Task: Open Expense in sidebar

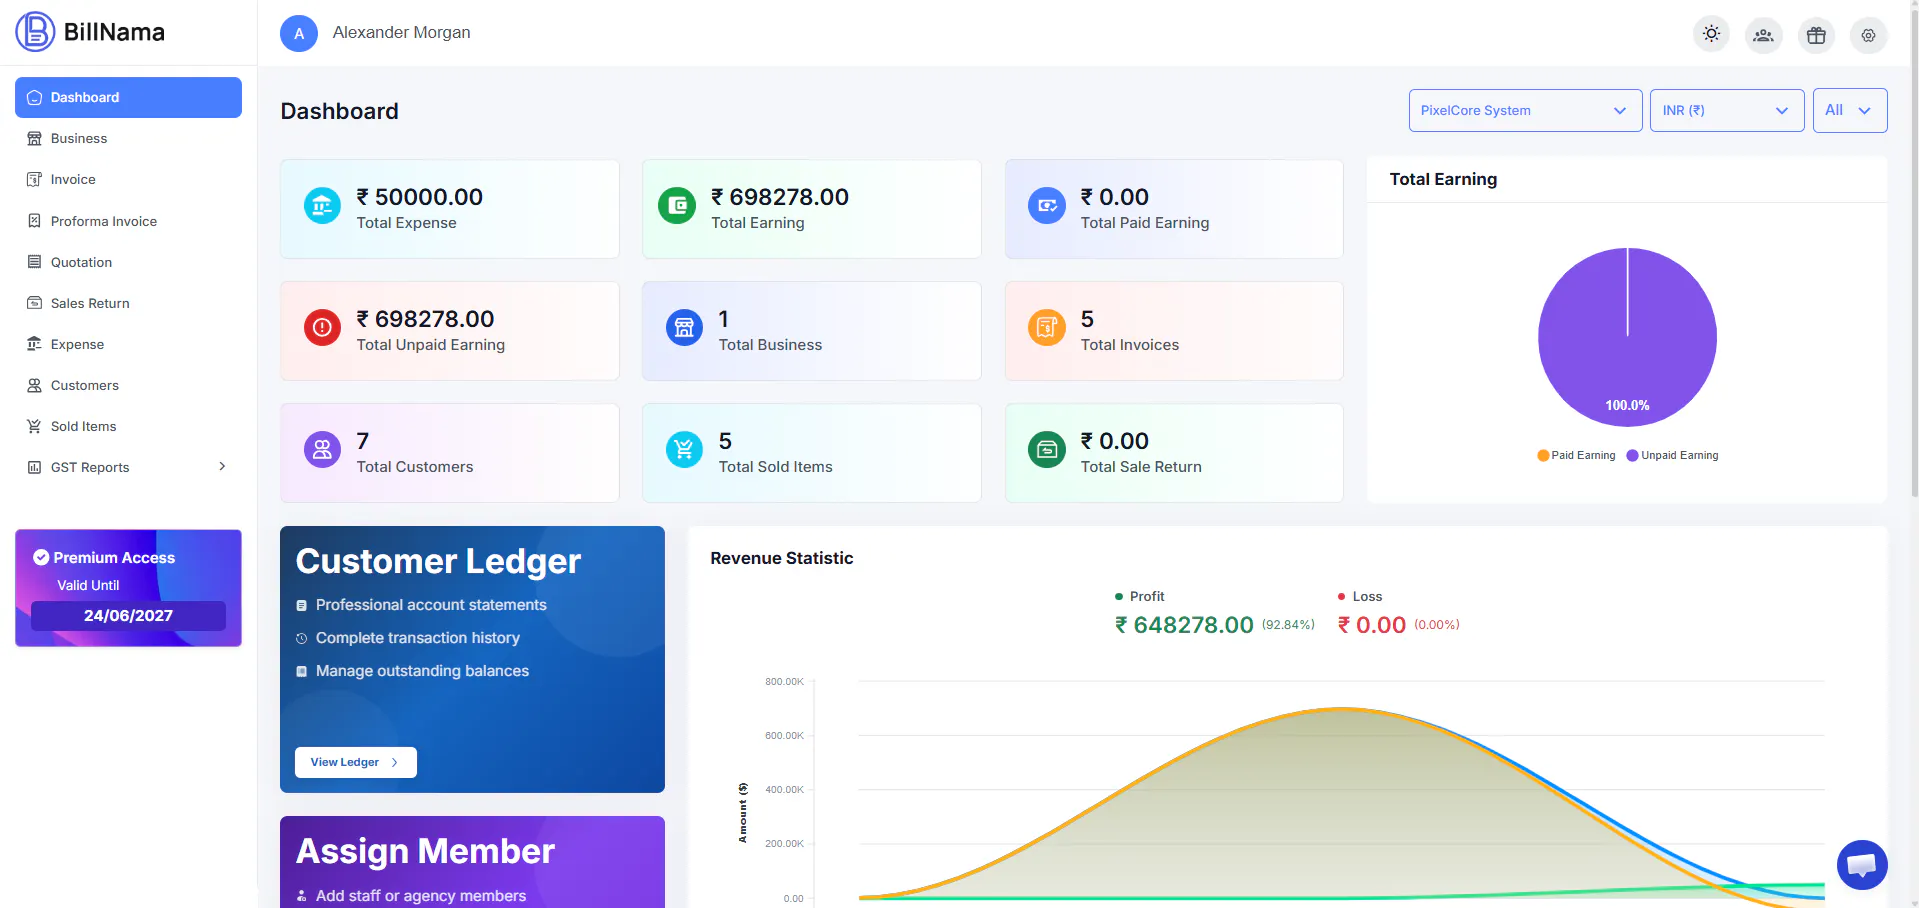Action: coord(128,344)
